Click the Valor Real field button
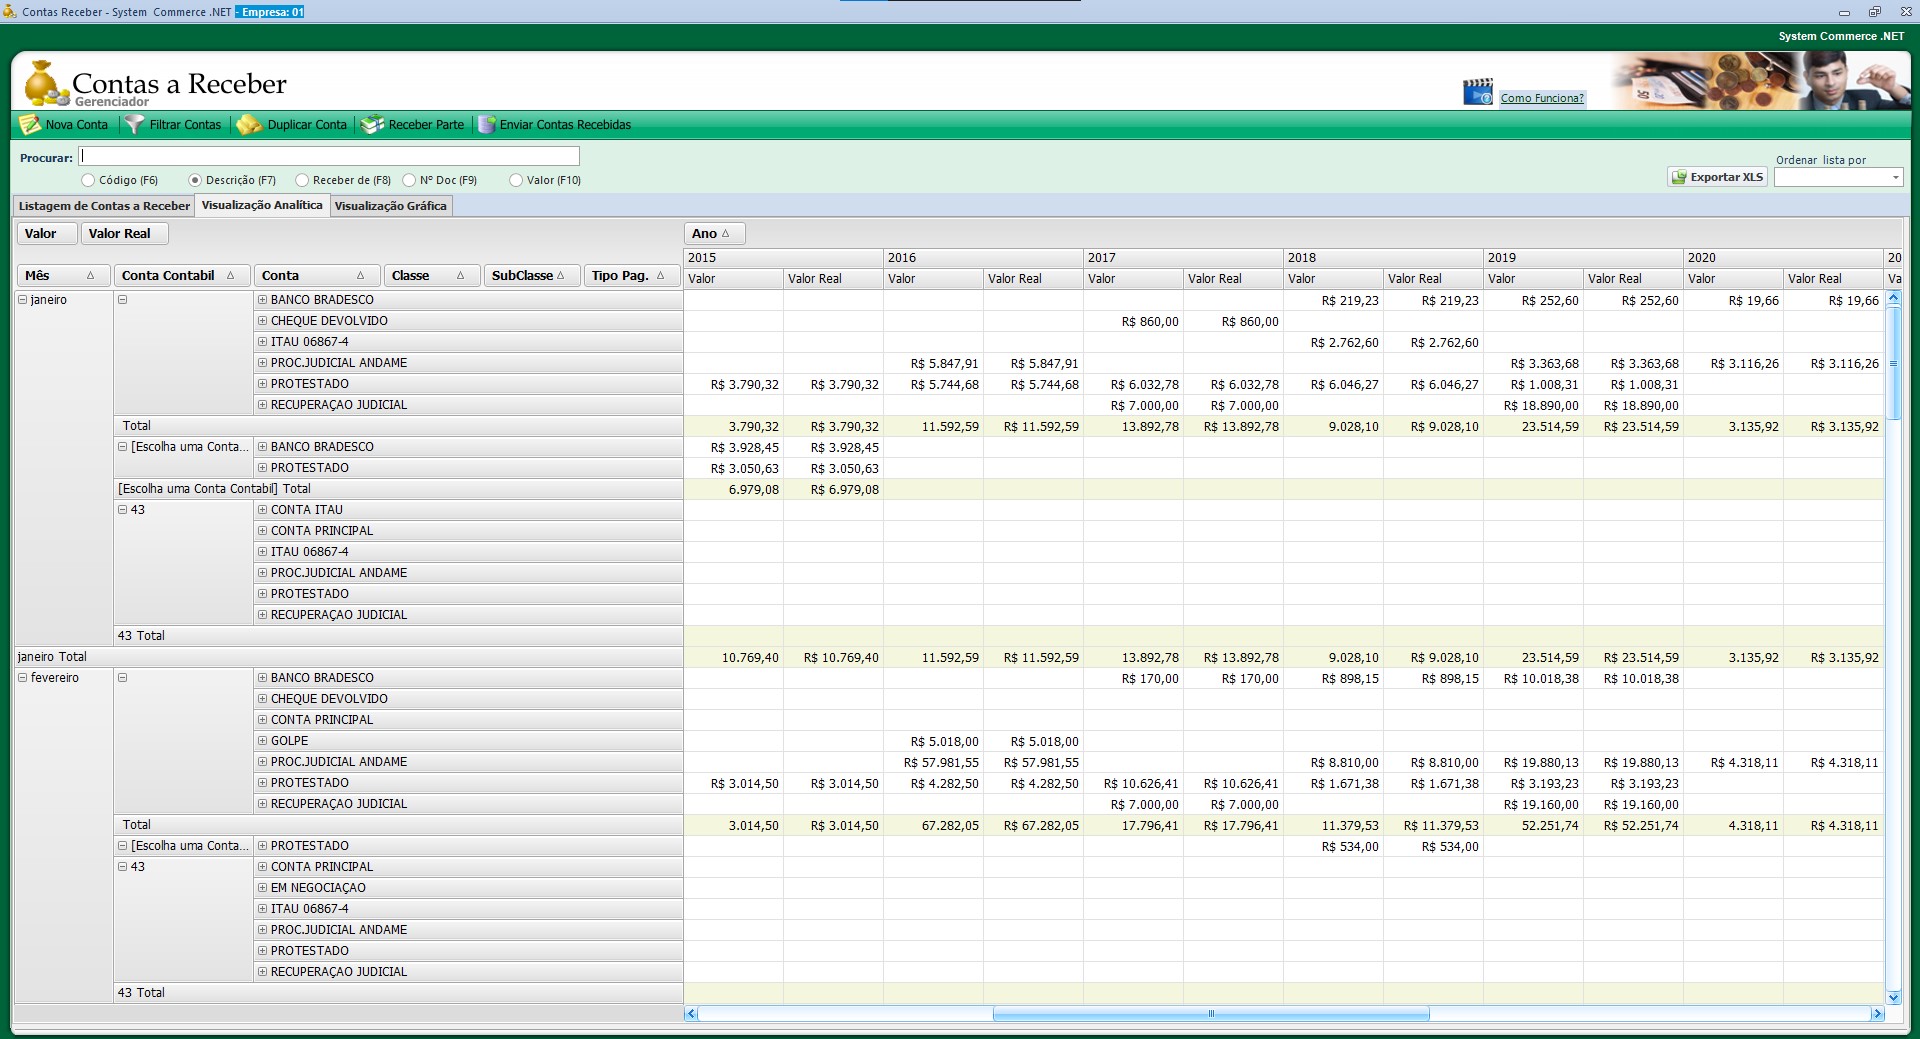The image size is (1920, 1039). tap(120, 234)
